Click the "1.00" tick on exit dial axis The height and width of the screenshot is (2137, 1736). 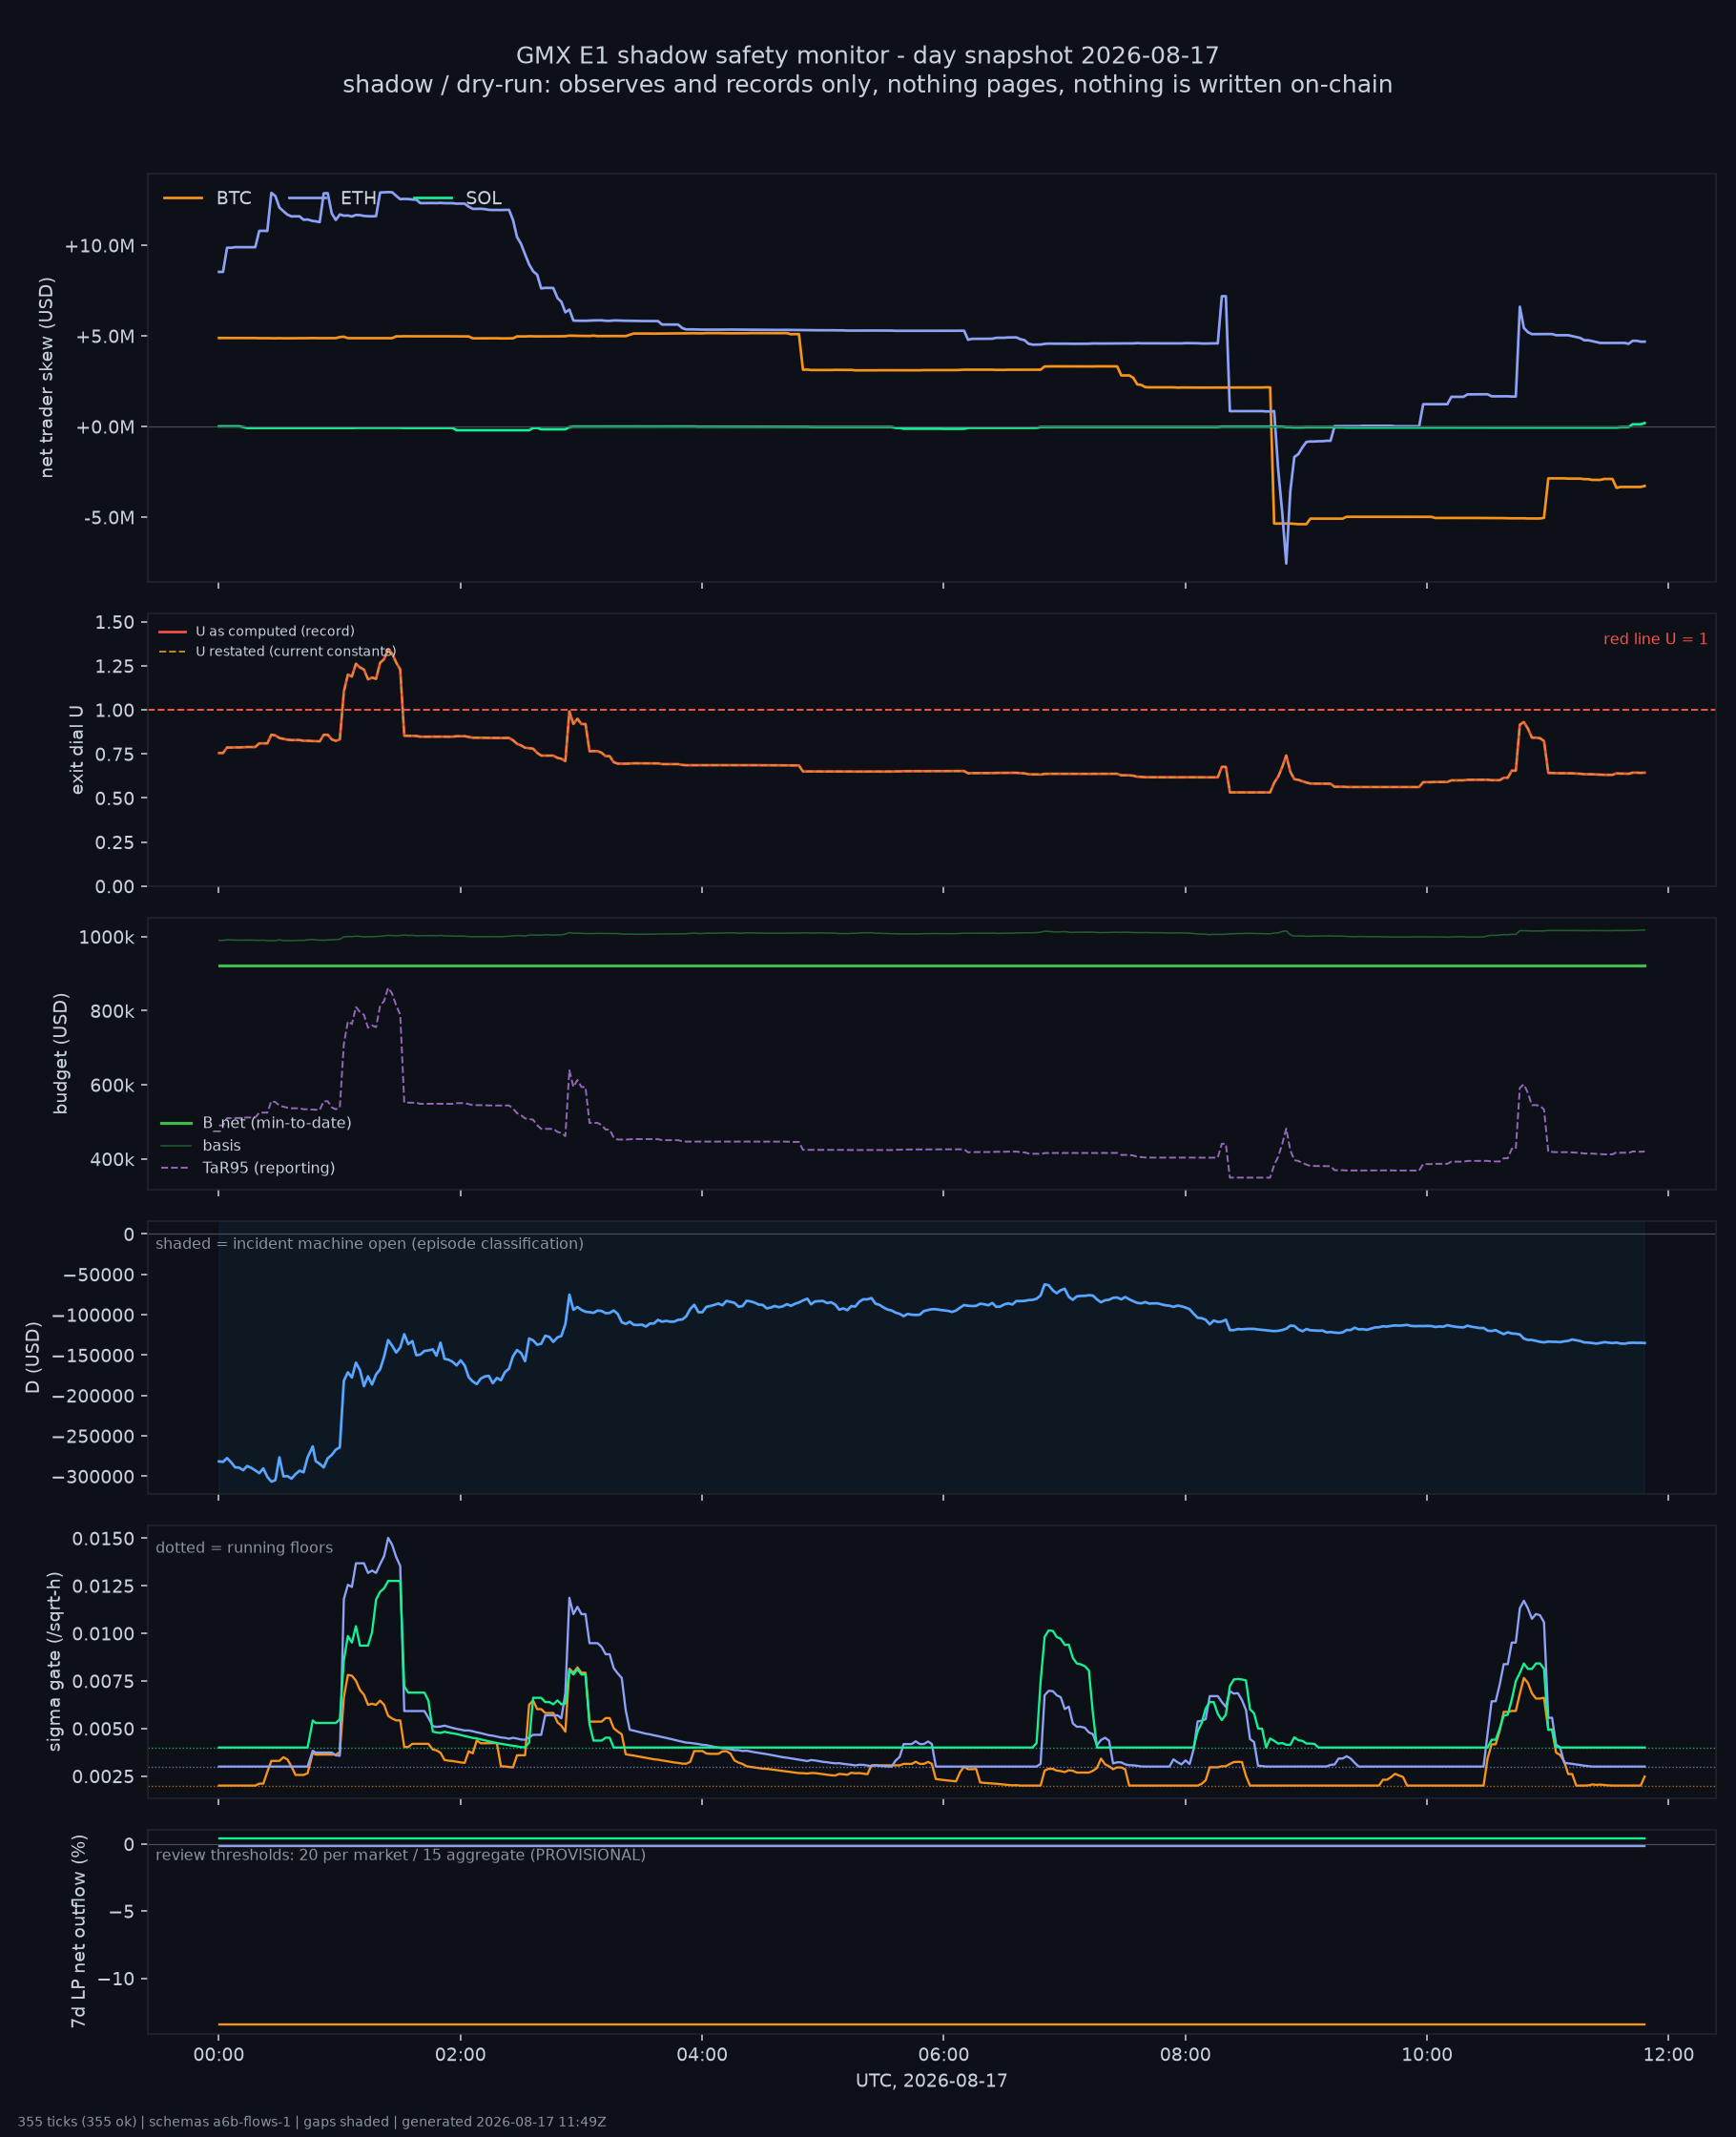pos(115,710)
